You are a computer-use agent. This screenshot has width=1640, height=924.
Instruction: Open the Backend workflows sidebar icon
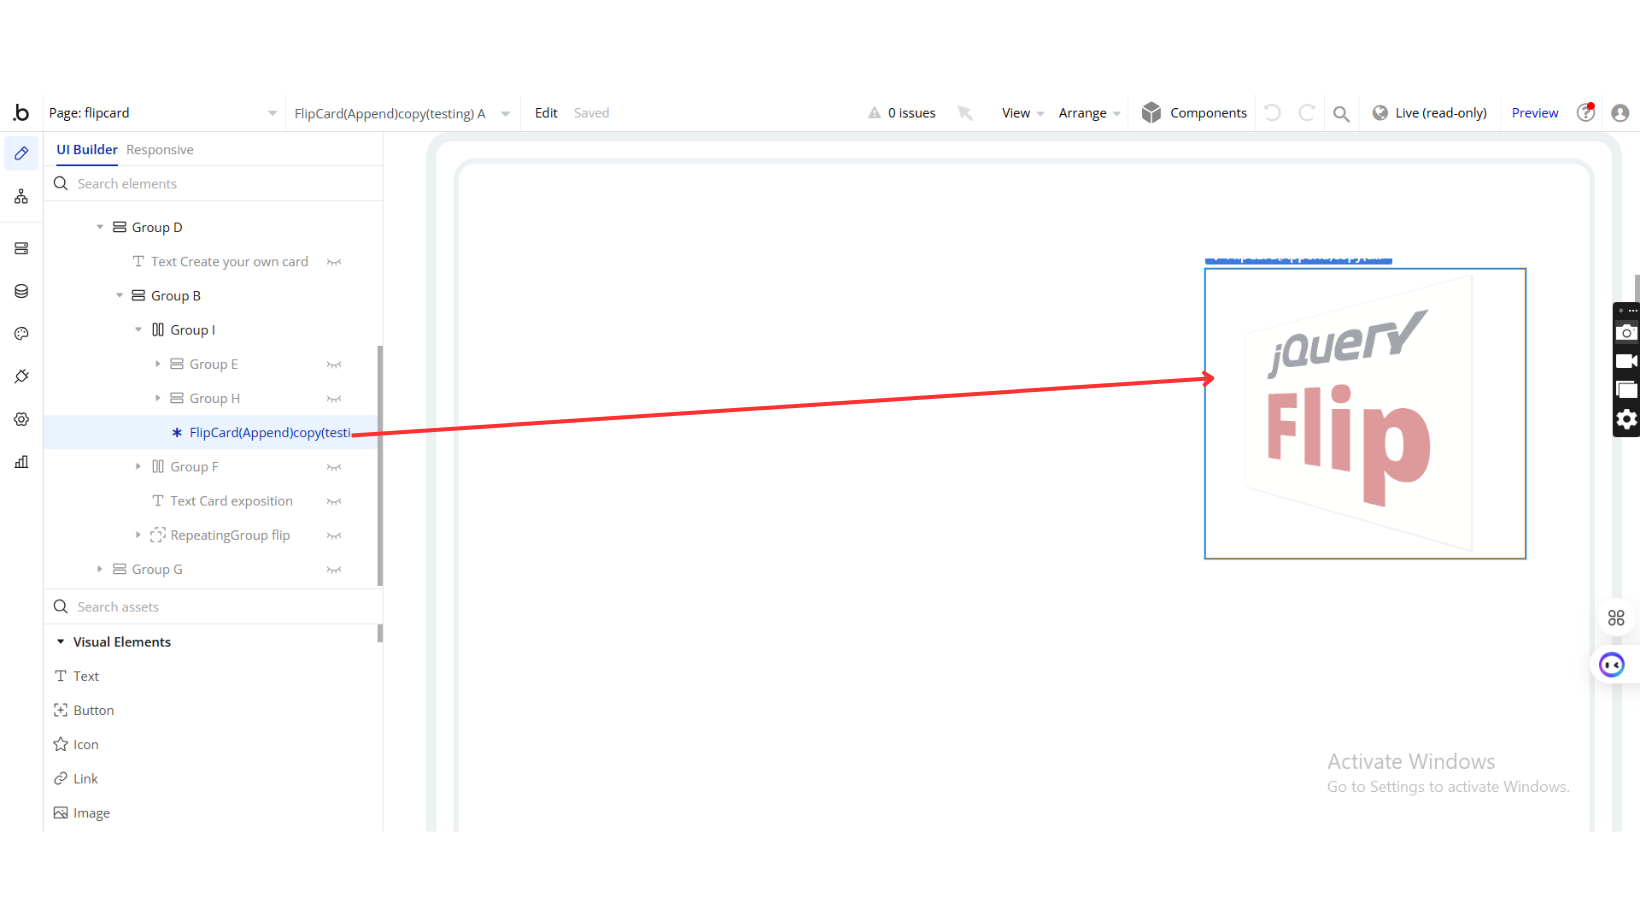coord(21,248)
